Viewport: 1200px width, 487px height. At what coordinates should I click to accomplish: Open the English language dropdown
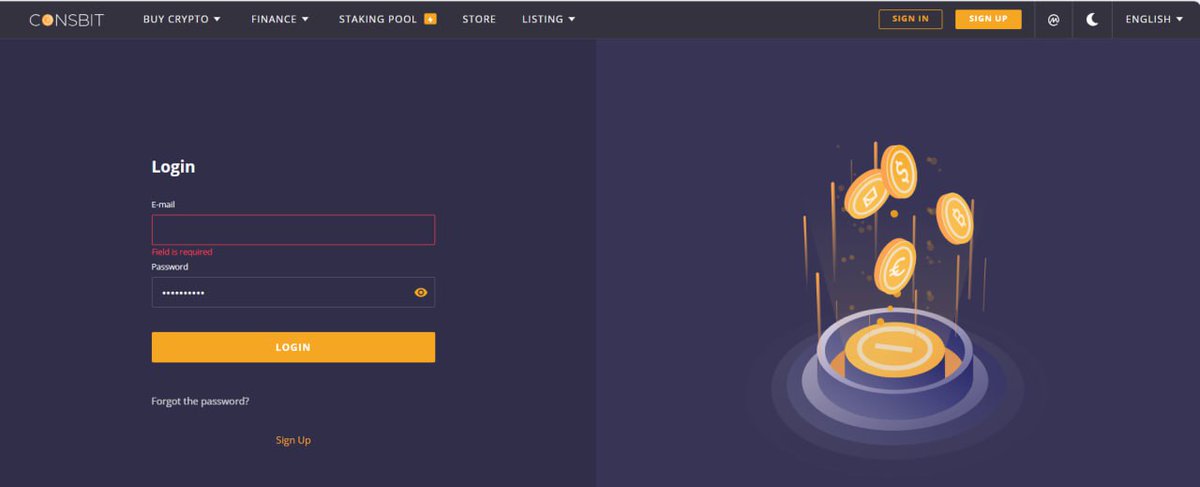point(1154,19)
